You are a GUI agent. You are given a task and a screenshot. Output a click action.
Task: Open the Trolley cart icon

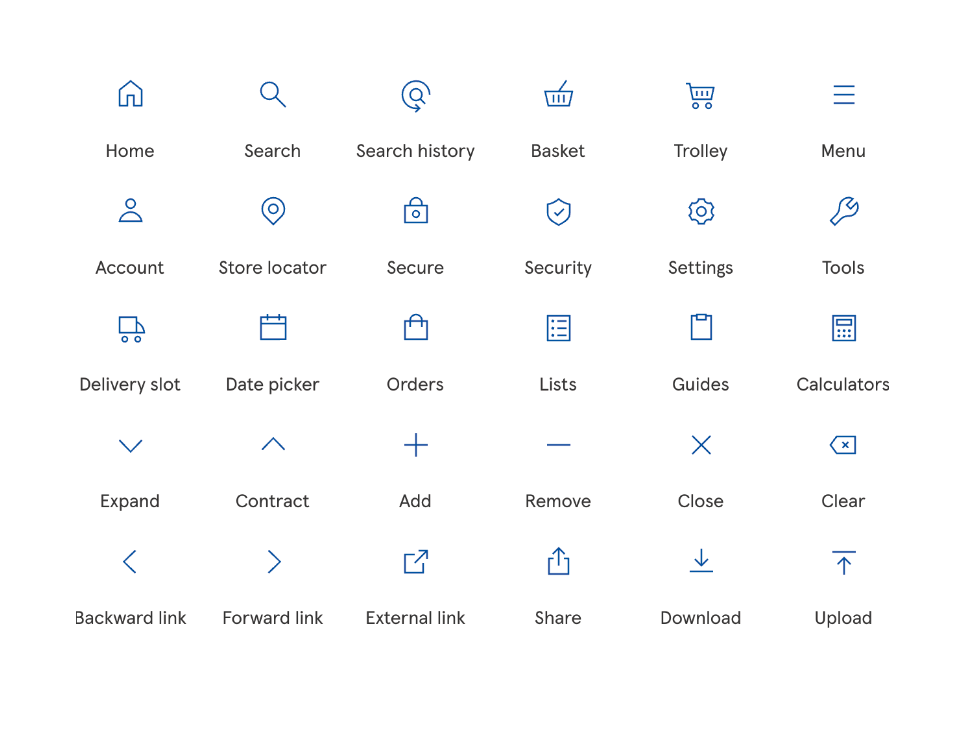(701, 96)
